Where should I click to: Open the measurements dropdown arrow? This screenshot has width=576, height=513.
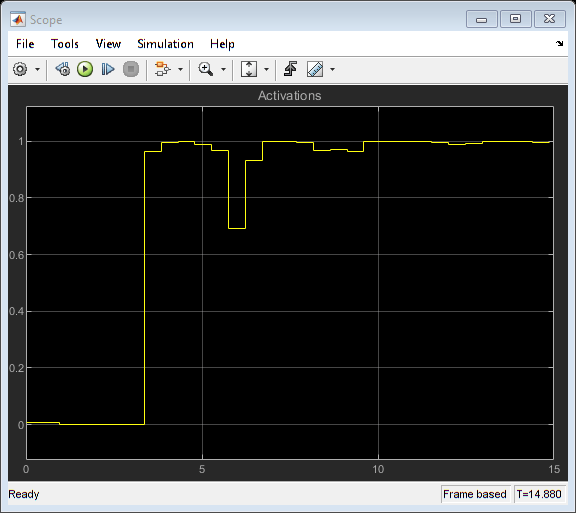[x=332, y=69]
